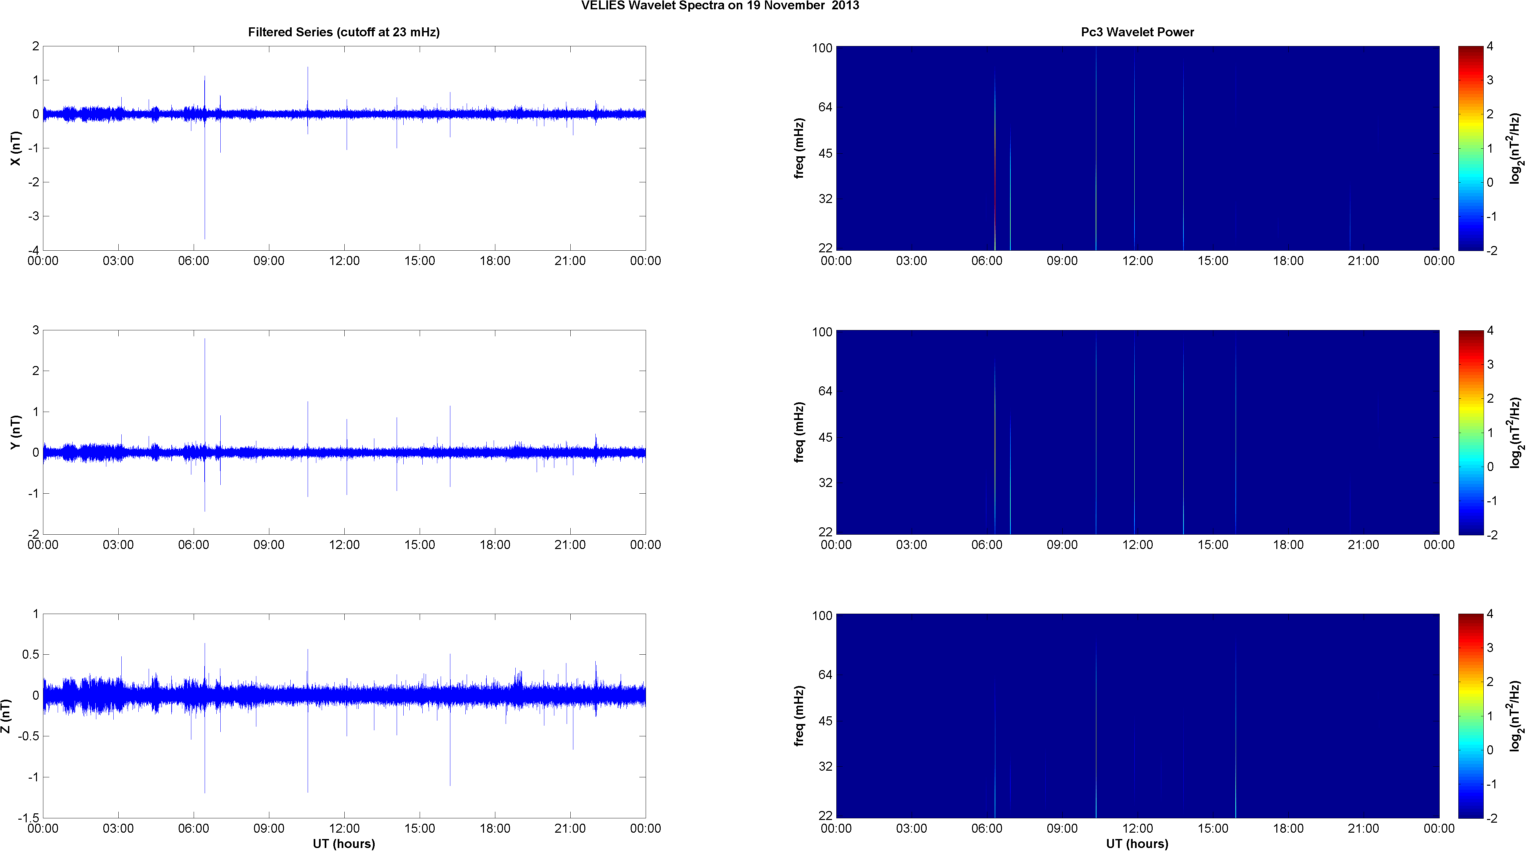Click the log2(nT²/Hz) label of the middle color bar
Viewport: 1526px width, 851px height.
pos(1516,432)
